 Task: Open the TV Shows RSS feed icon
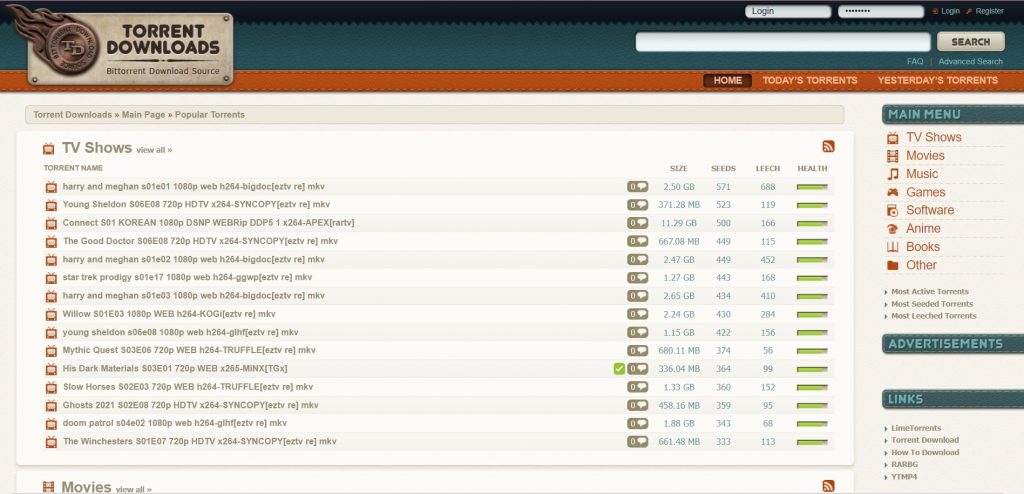(x=828, y=146)
